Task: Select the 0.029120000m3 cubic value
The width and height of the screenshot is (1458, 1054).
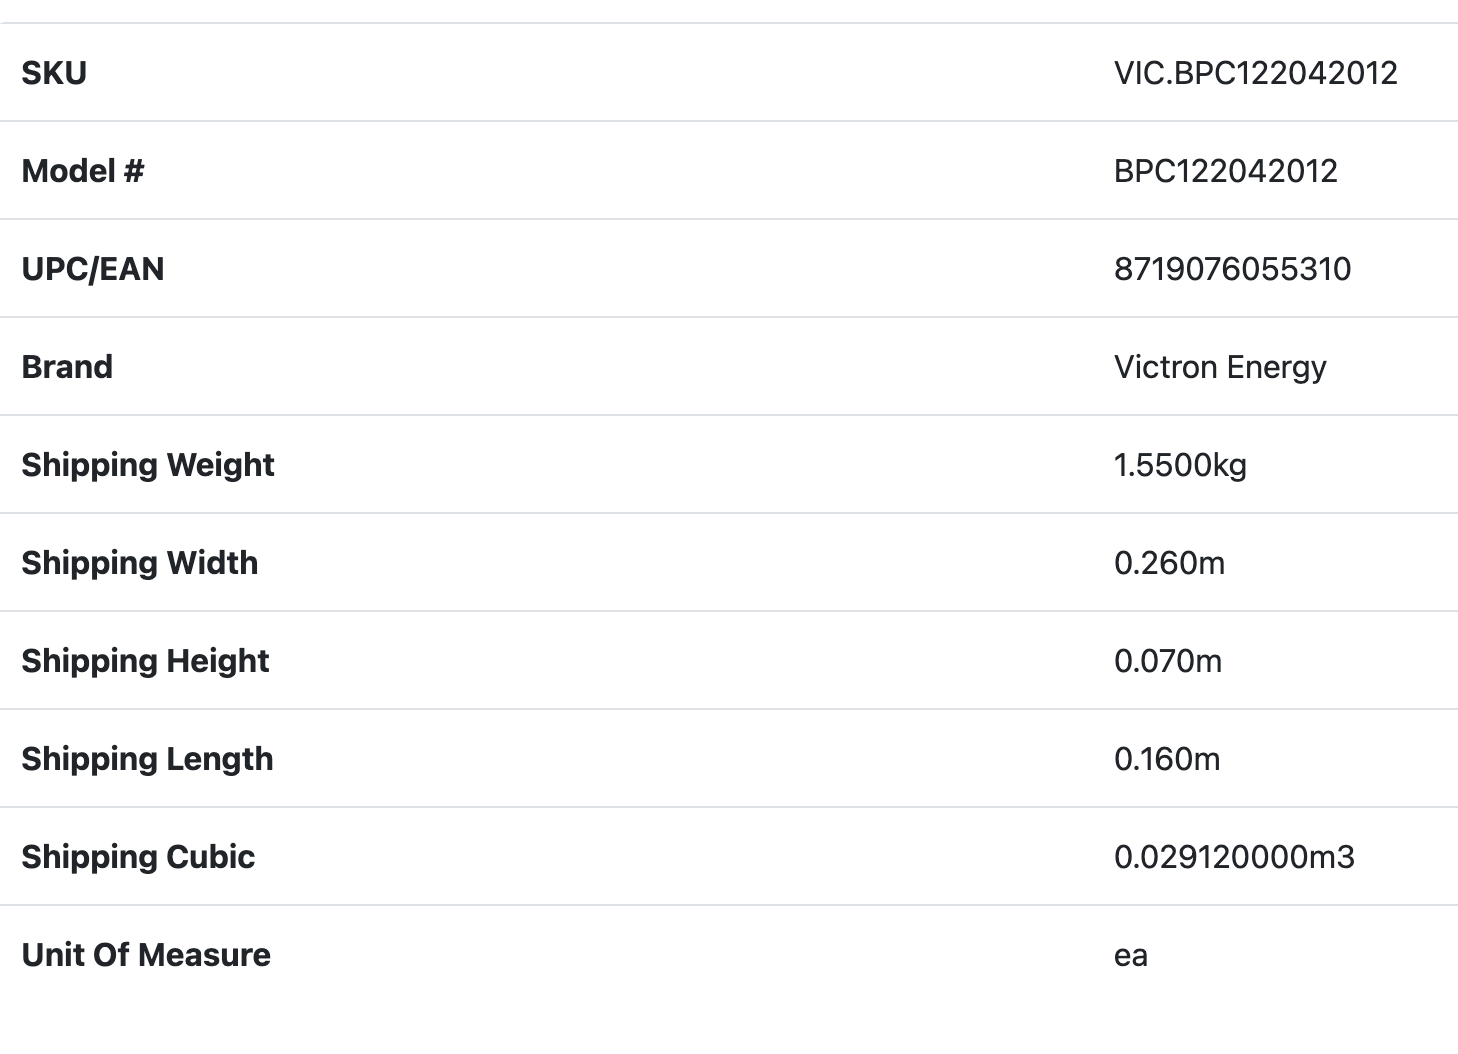Action: pyautogui.click(x=1234, y=857)
